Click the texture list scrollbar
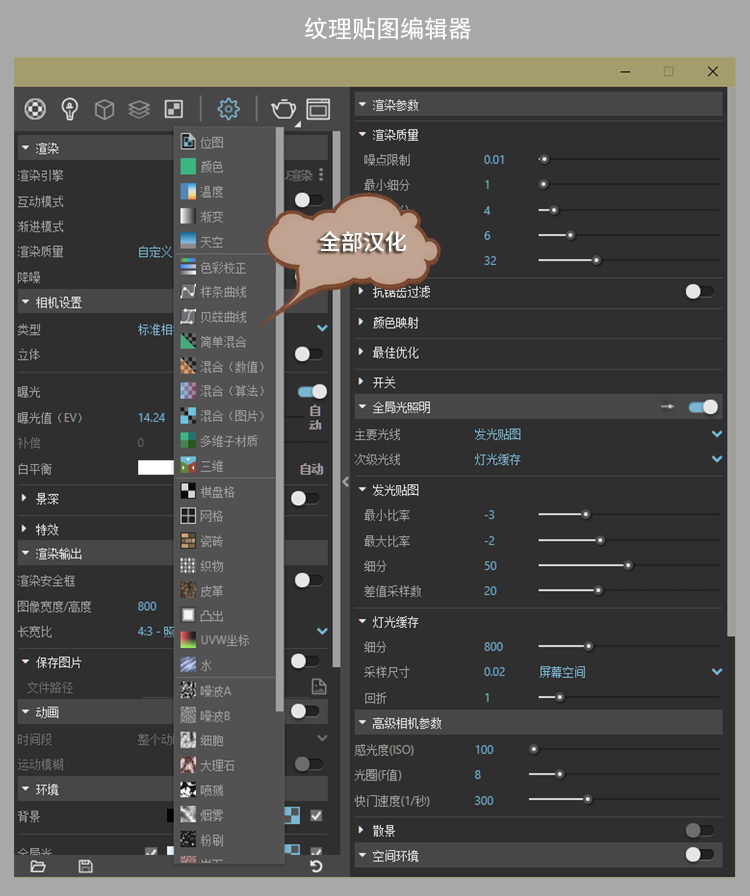Viewport: 750px width, 896px height. coord(280,420)
